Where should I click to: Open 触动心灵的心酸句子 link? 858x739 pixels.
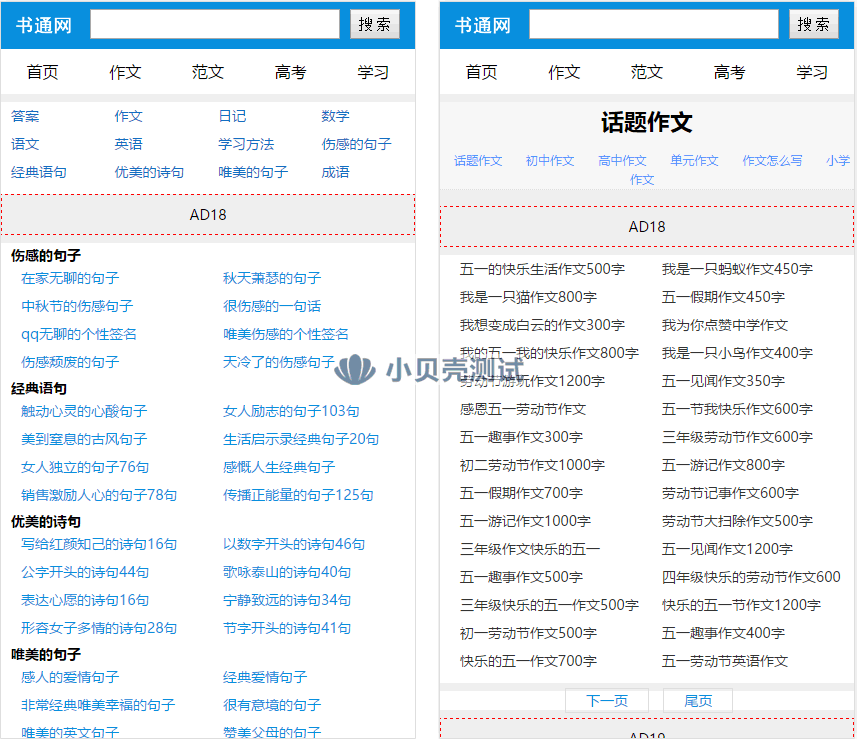point(84,411)
